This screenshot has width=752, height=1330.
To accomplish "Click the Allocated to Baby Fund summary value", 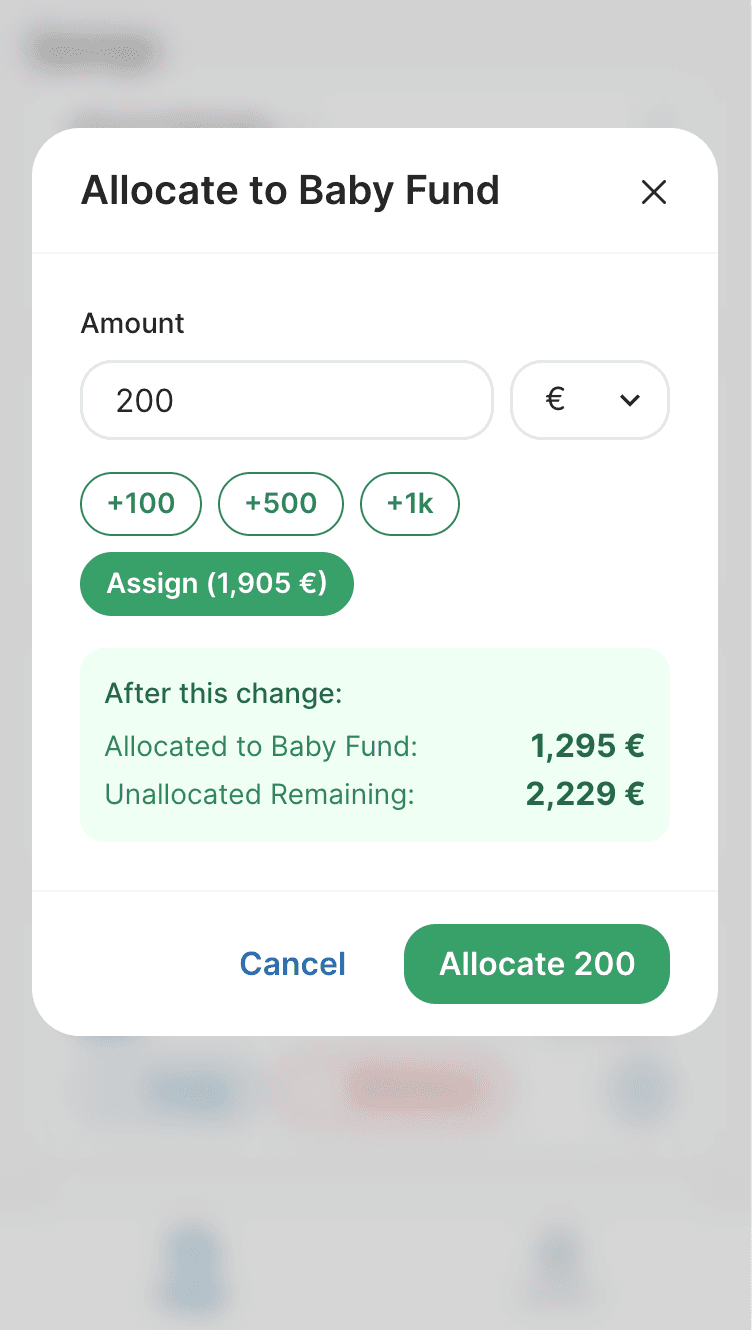I will tap(587, 746).
